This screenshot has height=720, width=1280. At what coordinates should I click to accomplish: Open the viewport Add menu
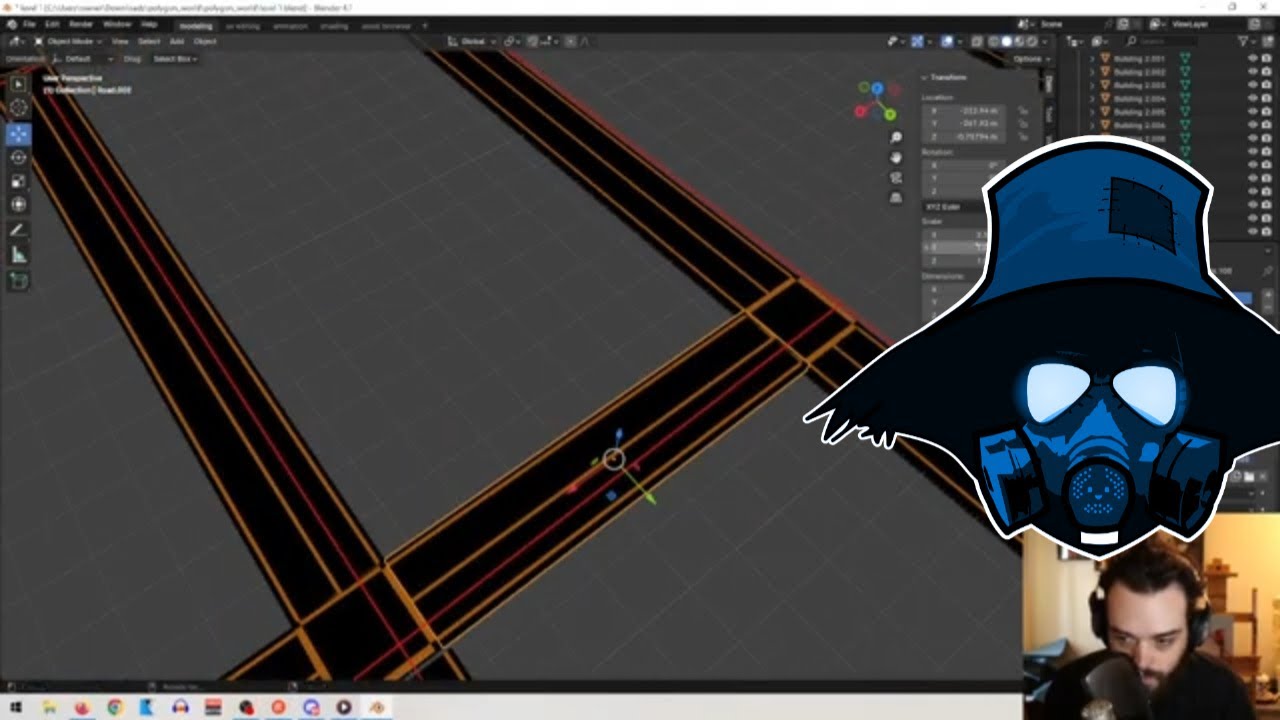coord(177,42)
